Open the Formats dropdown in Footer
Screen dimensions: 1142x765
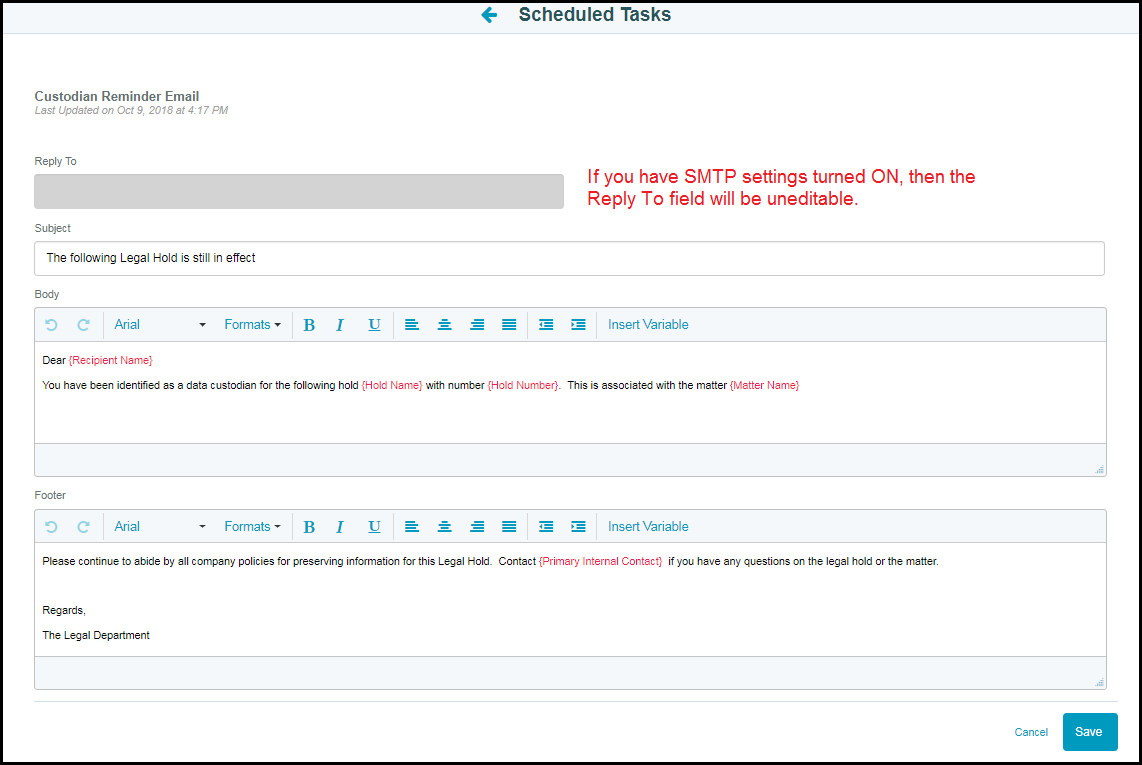(252, 527)
